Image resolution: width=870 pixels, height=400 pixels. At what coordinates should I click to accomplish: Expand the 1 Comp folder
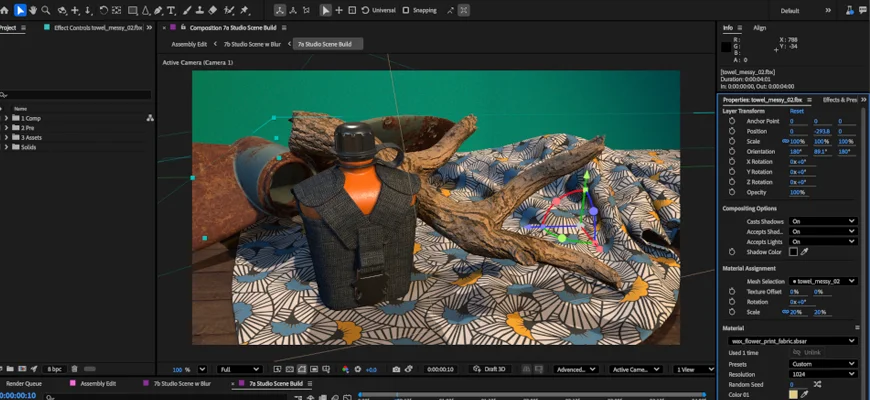(6, 118)
